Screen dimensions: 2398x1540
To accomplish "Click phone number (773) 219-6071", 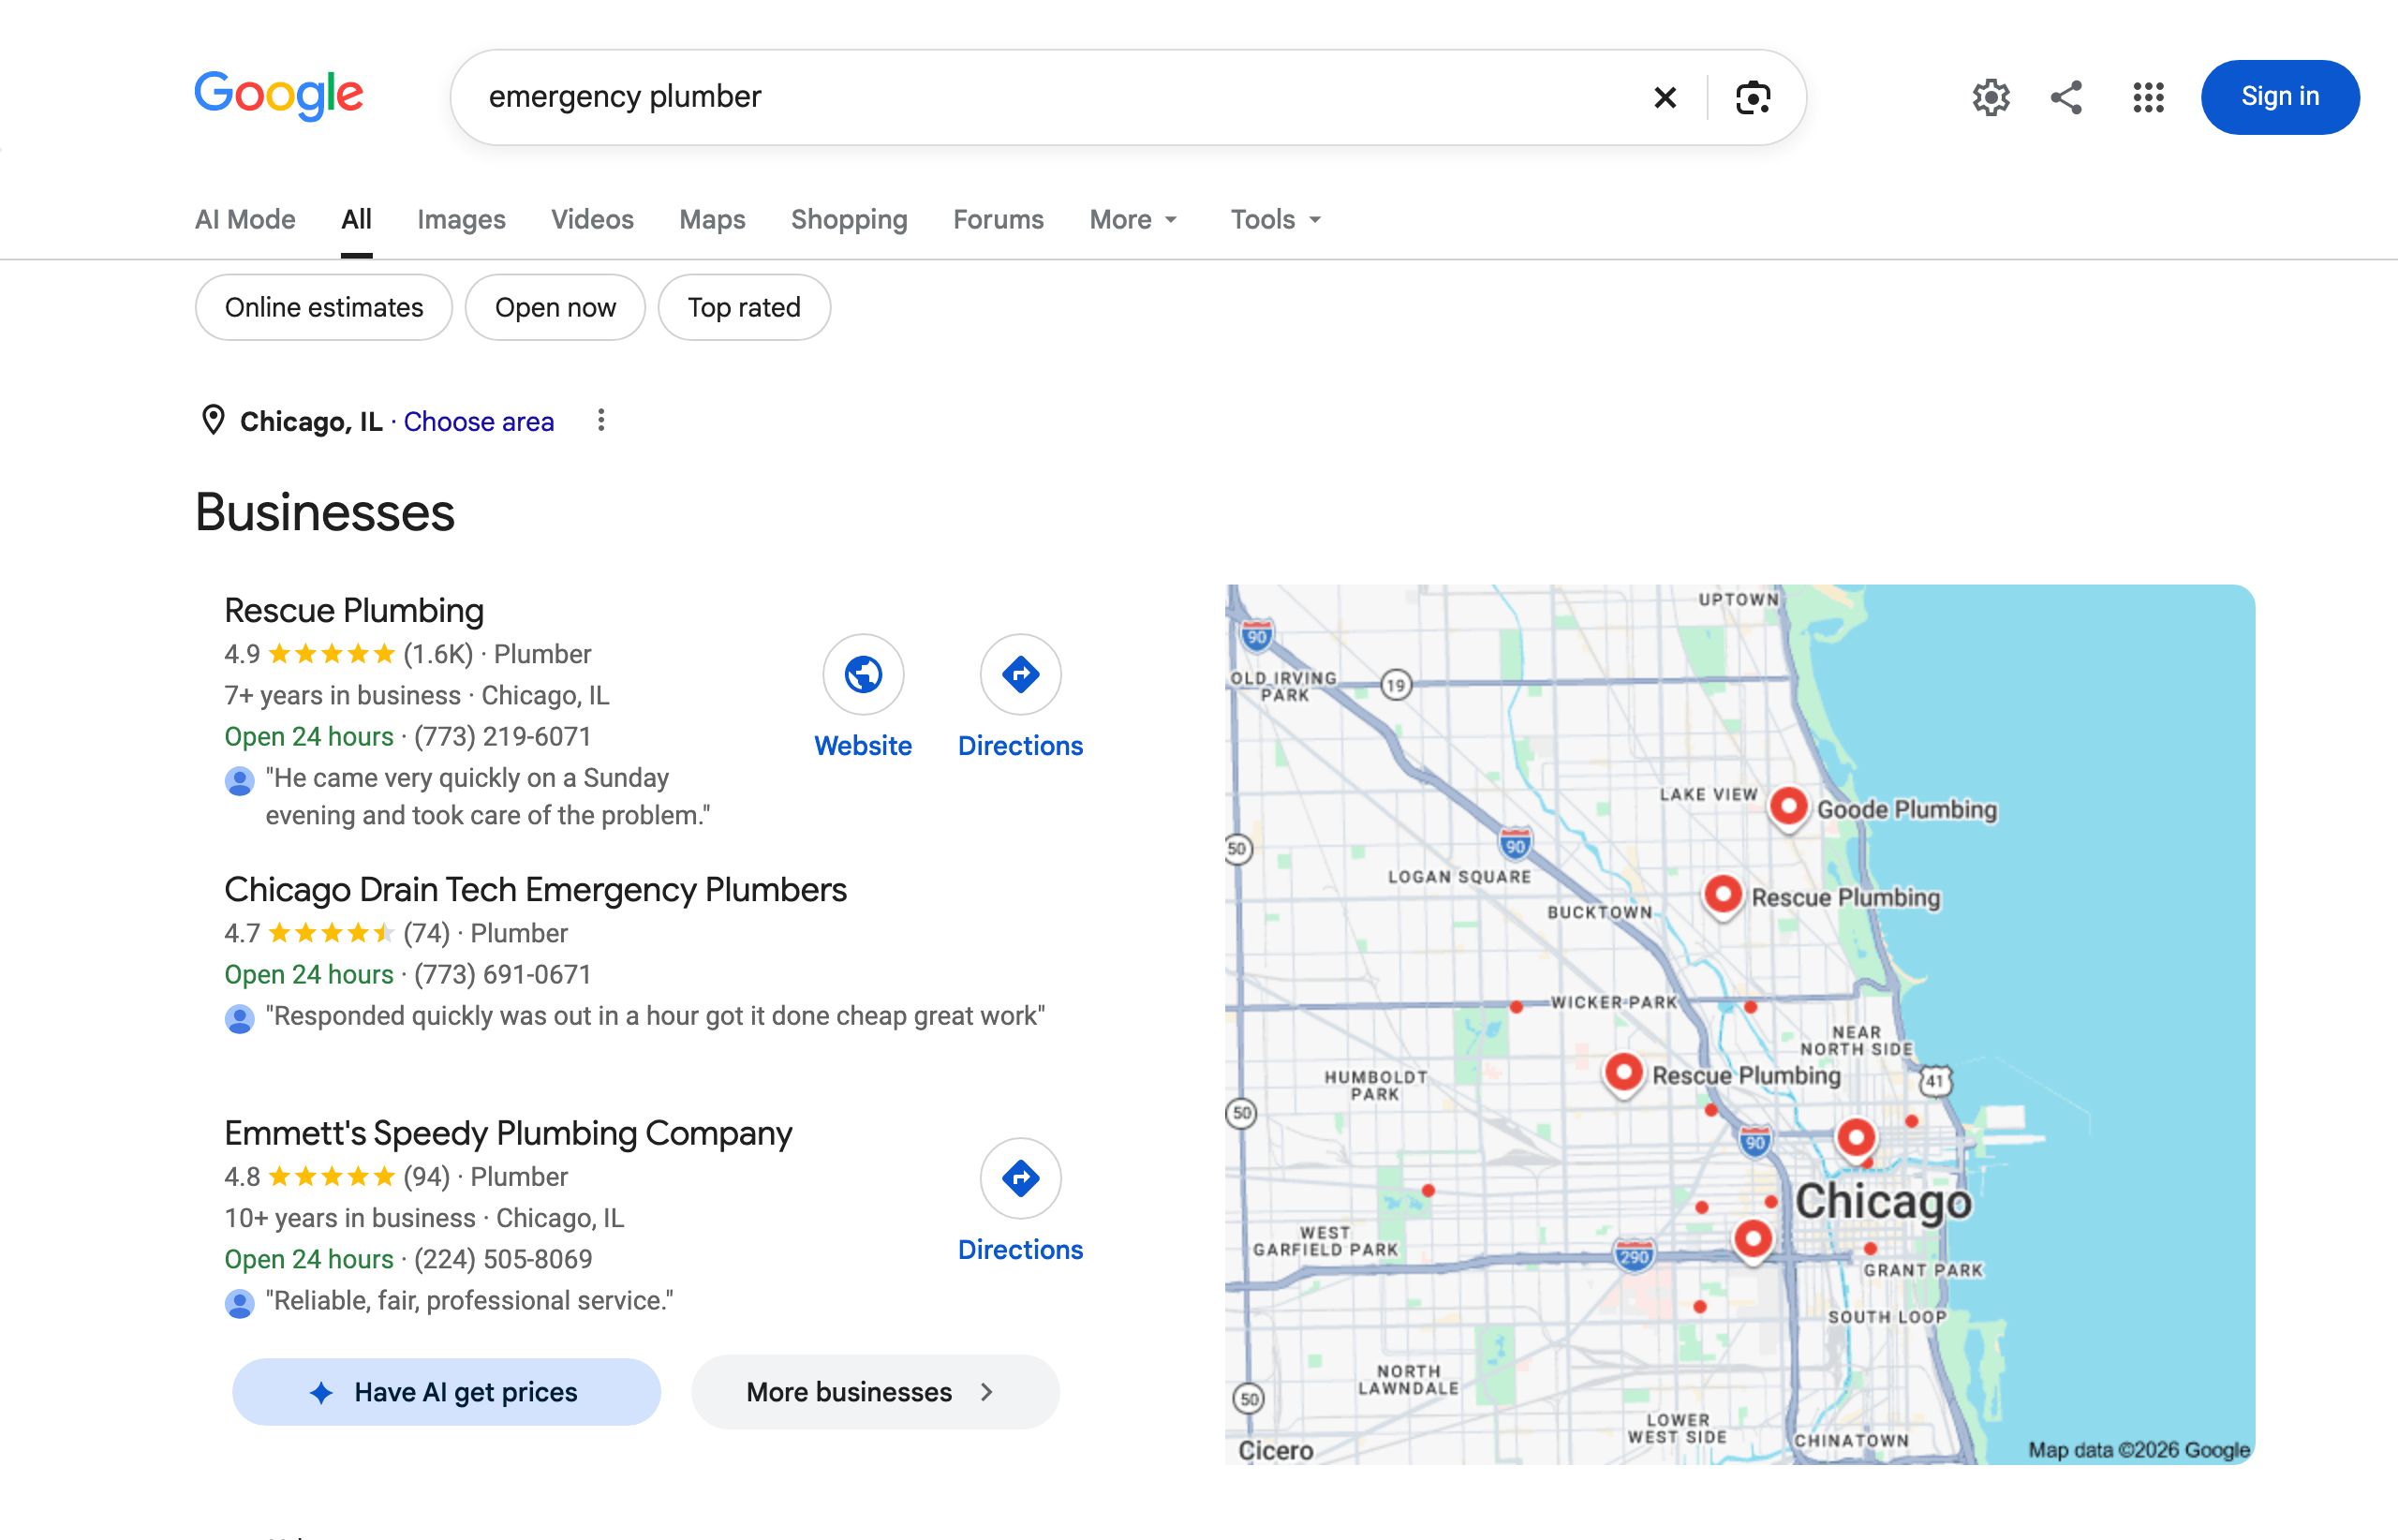I will (503, 737).
